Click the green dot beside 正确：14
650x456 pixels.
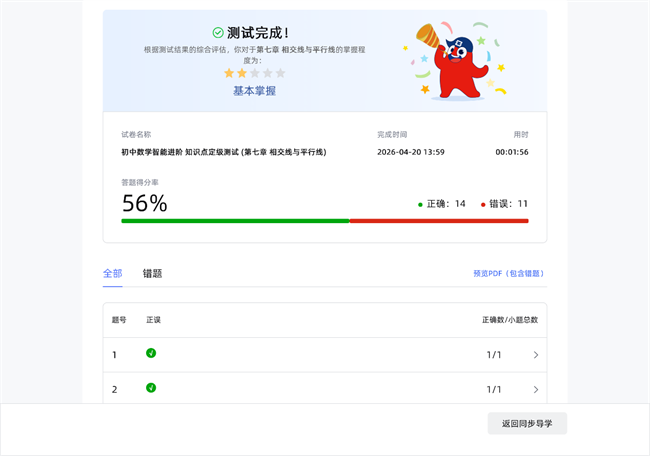point(420,204)
